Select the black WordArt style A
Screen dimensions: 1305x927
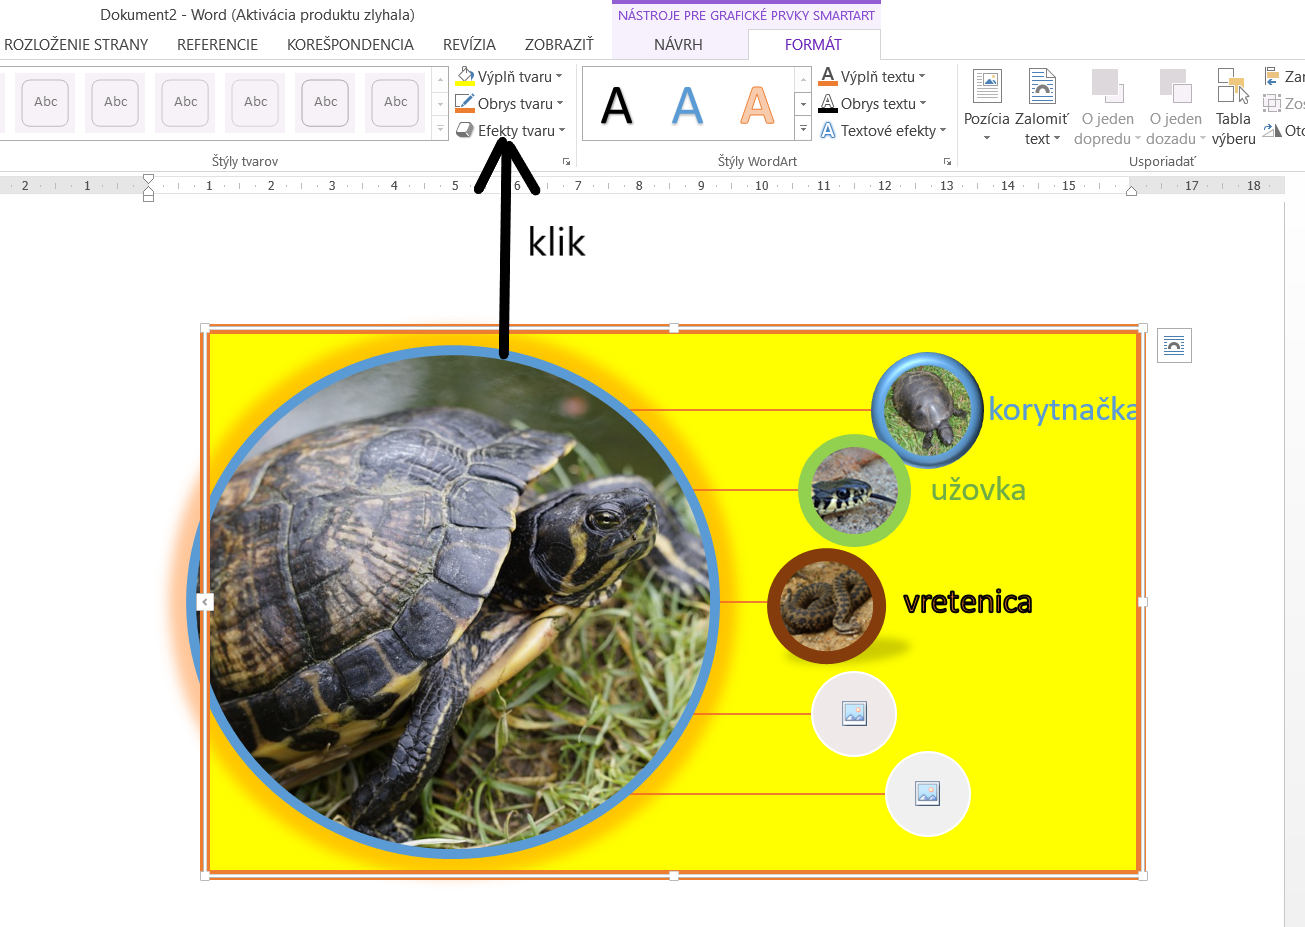tap(617, 104)
